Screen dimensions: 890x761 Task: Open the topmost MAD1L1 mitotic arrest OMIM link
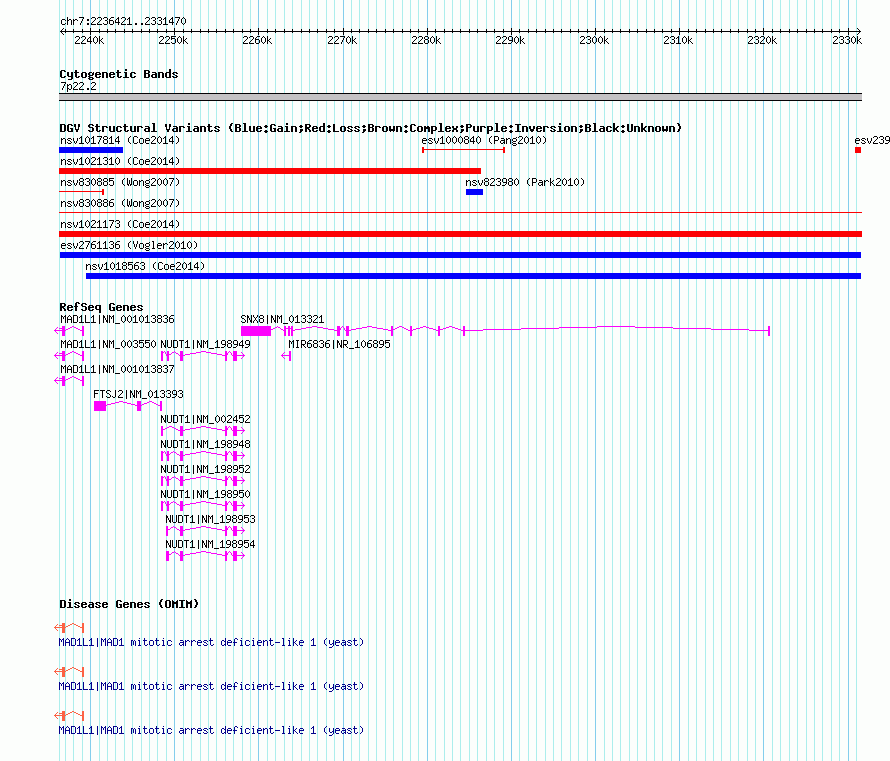[211, 642]
